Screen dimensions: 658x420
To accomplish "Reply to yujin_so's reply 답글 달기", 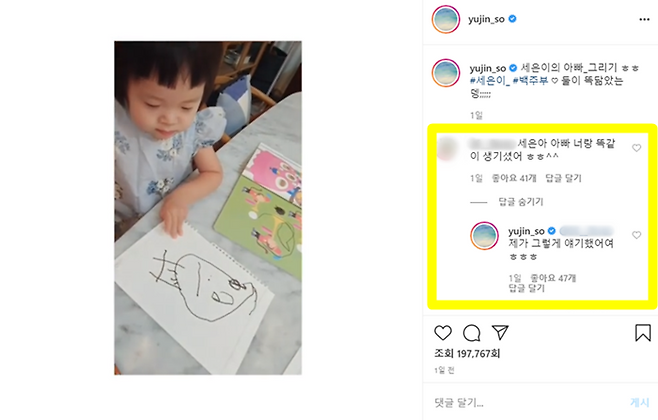I will click(527, 288).
